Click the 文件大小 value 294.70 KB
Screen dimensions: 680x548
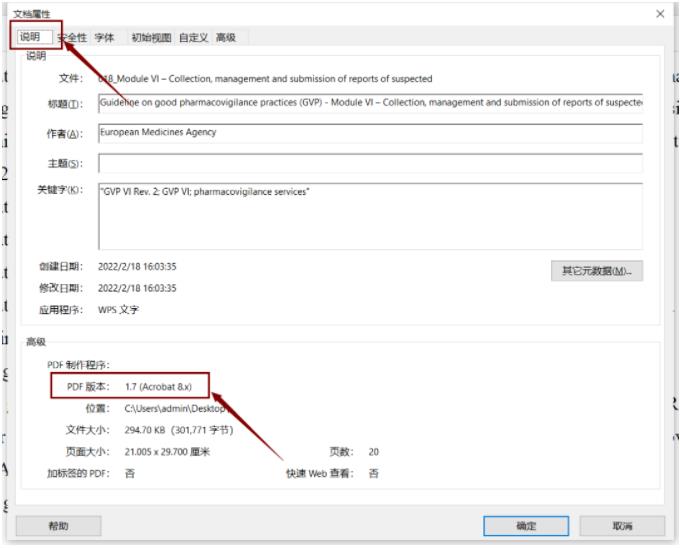[x=178, y=430]
